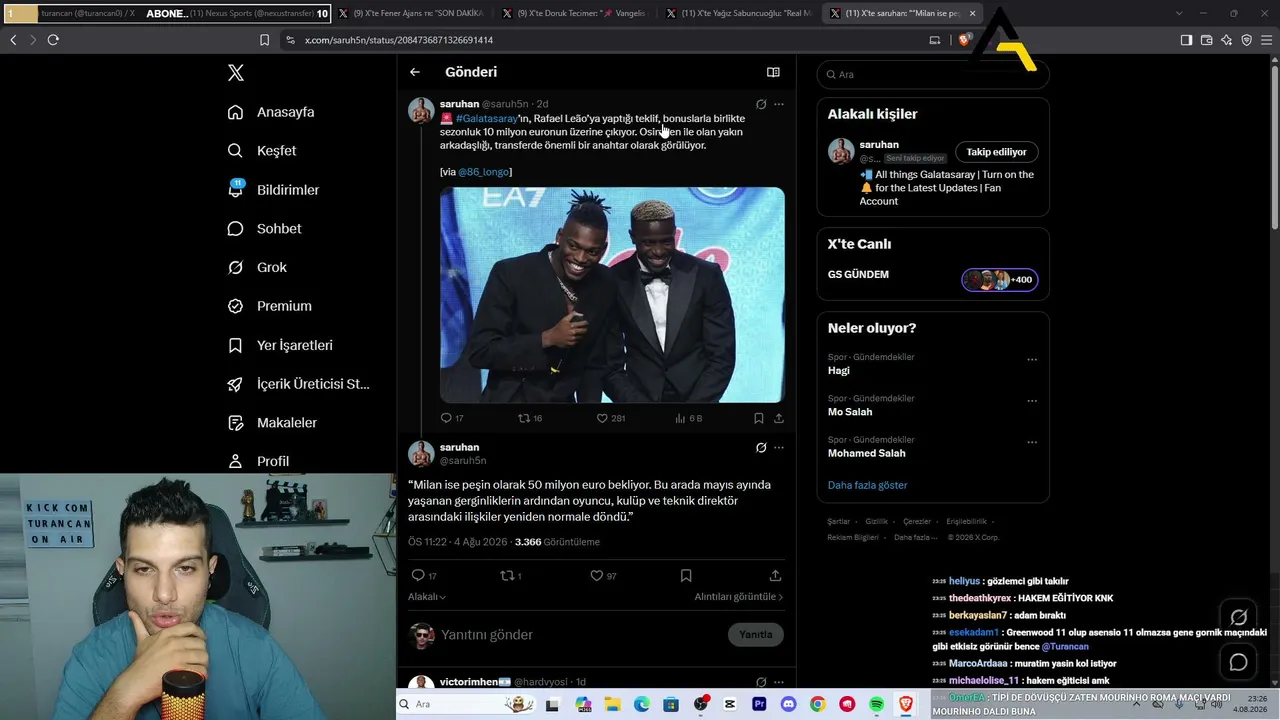
Task: Open more options on the Rafael Leão post
Action: [x=779, y=104]
